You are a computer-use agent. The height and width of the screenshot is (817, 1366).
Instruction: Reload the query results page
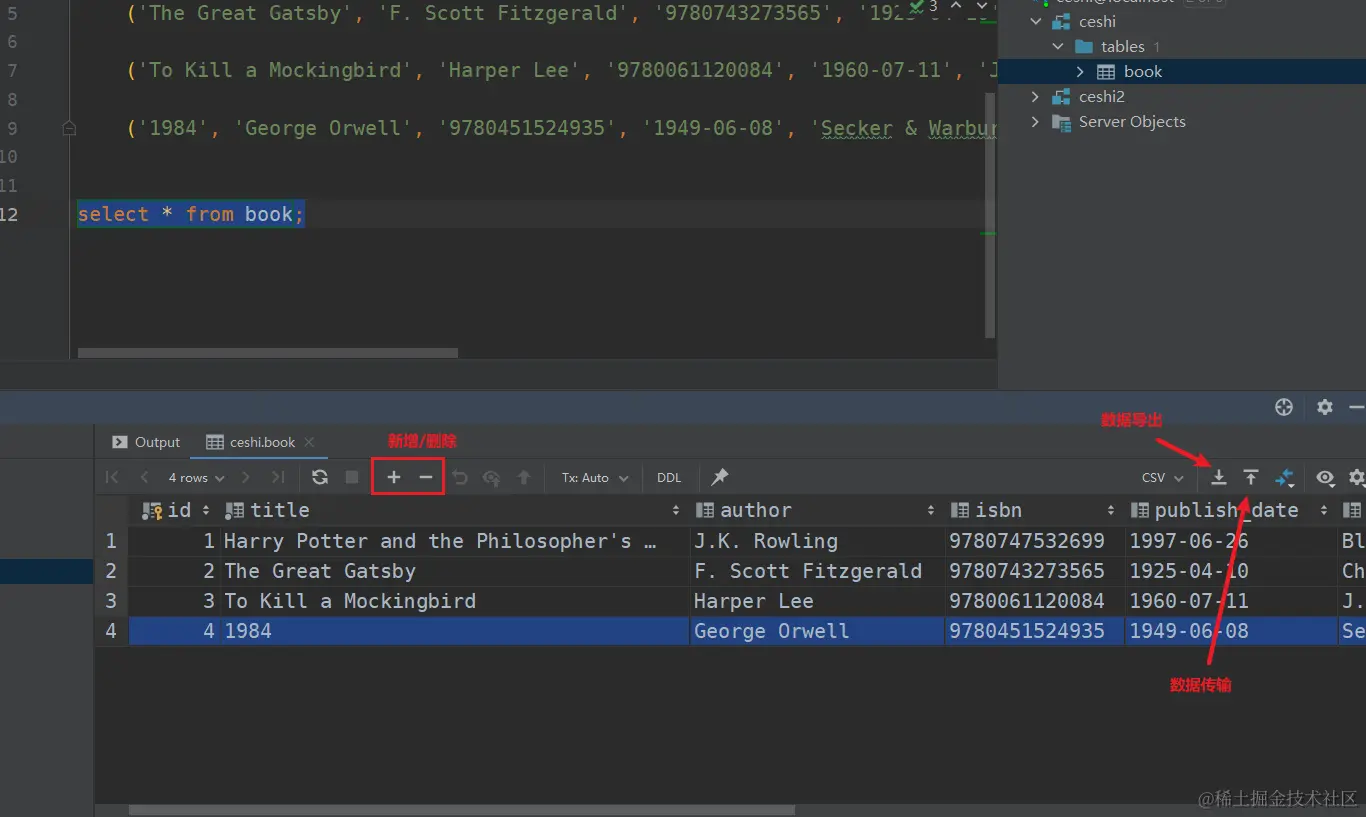[320, 478]
